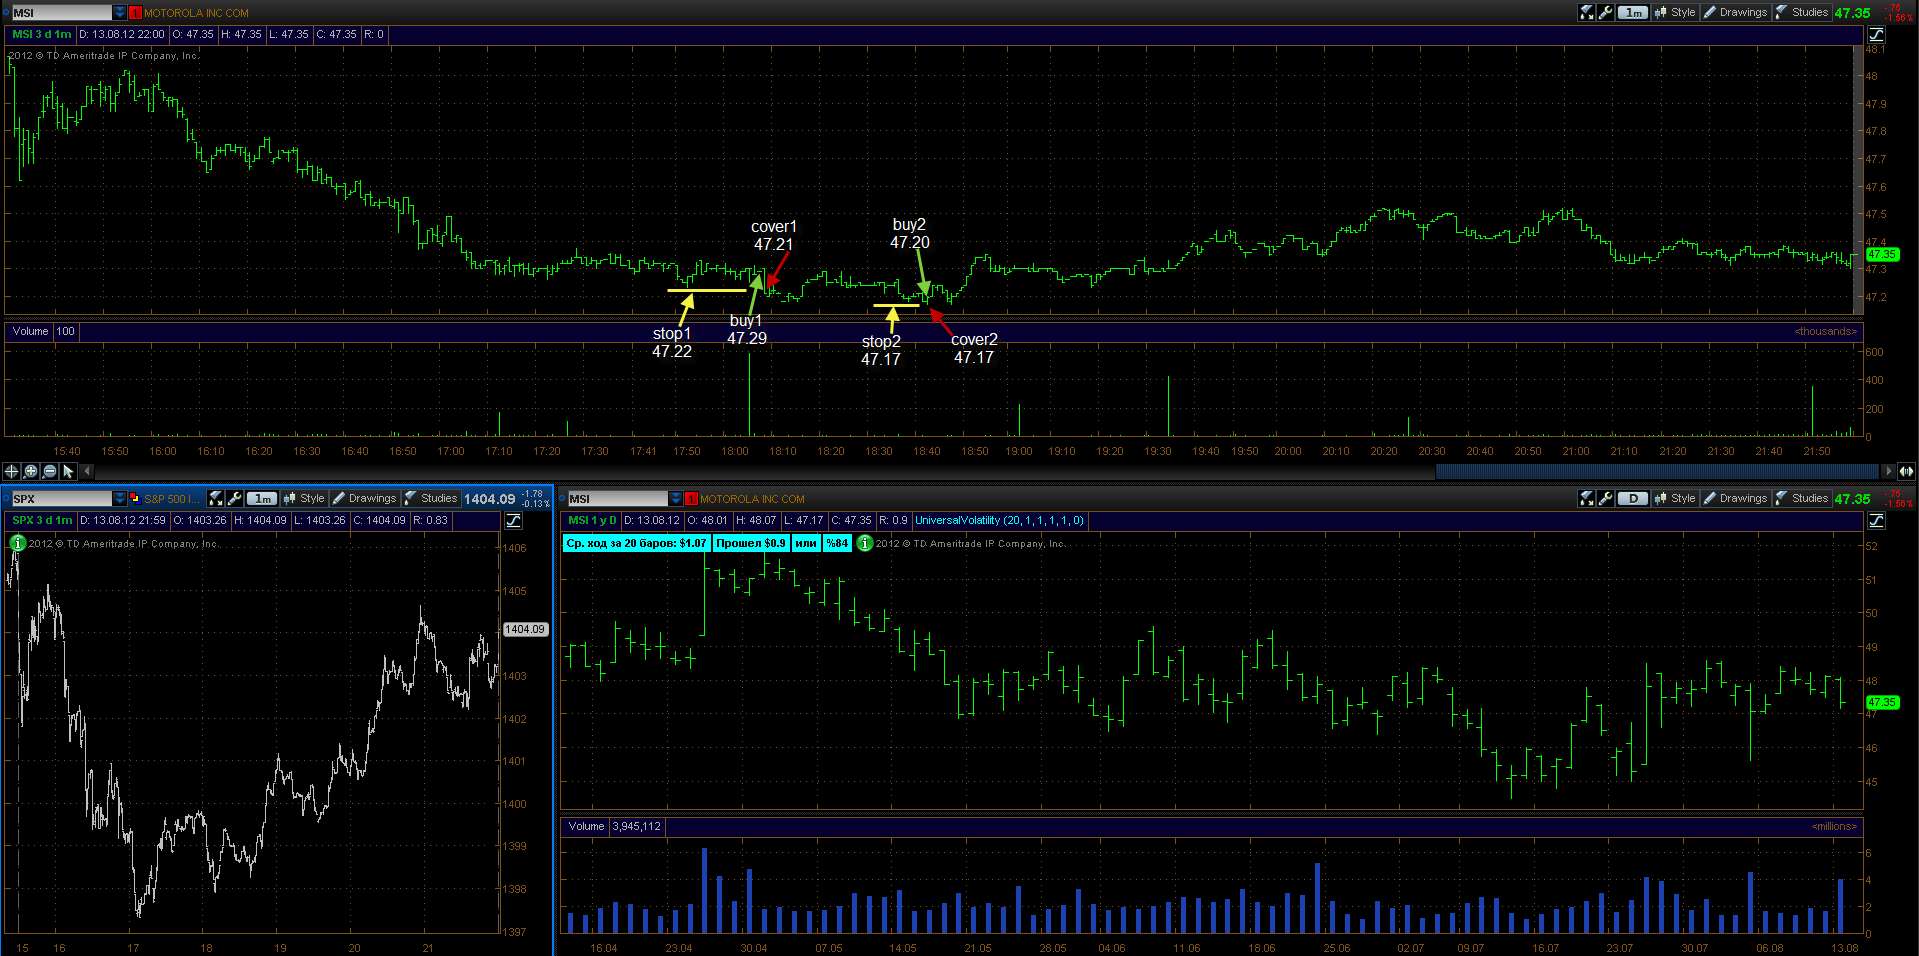Click the expand-axis double arrow icon
Screen dimensions: 1919x956
click(1906, 471)
